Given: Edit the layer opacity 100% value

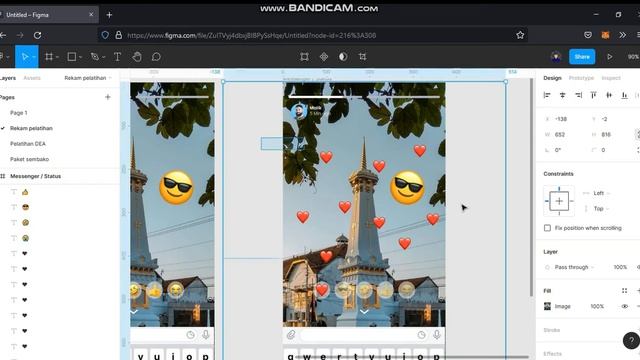Looking at the screenshot, I should pos(620,267).
